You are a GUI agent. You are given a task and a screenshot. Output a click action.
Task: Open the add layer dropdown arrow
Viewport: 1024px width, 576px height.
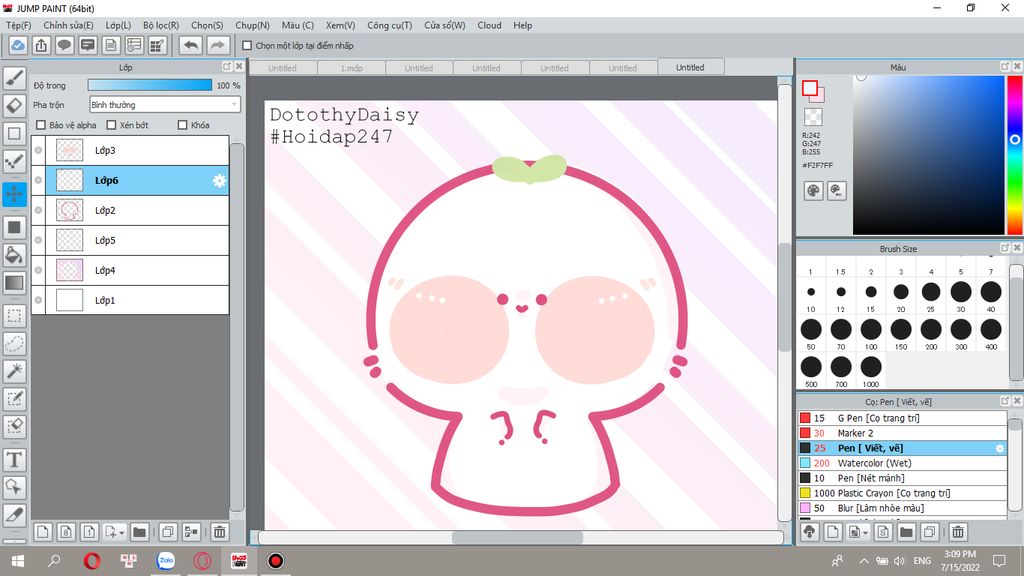pos(121,533)
